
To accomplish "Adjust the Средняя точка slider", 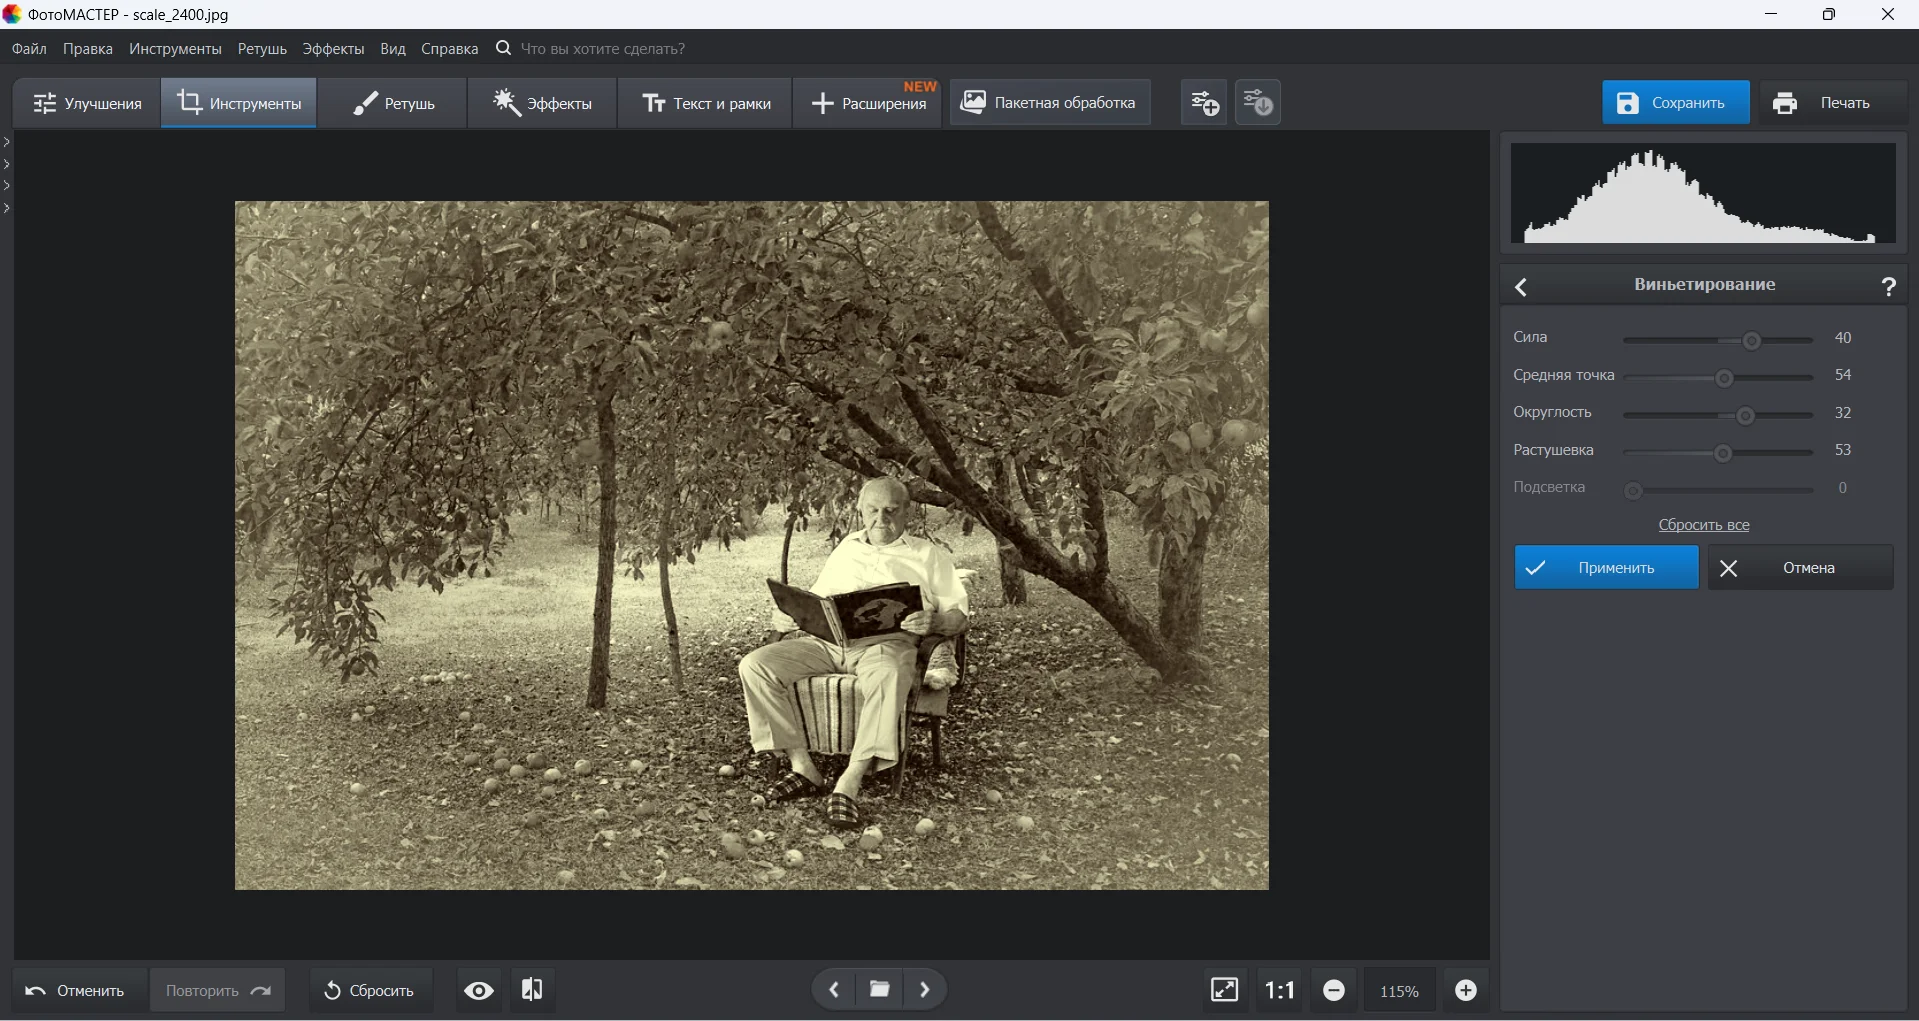I will click(1724, 378).
